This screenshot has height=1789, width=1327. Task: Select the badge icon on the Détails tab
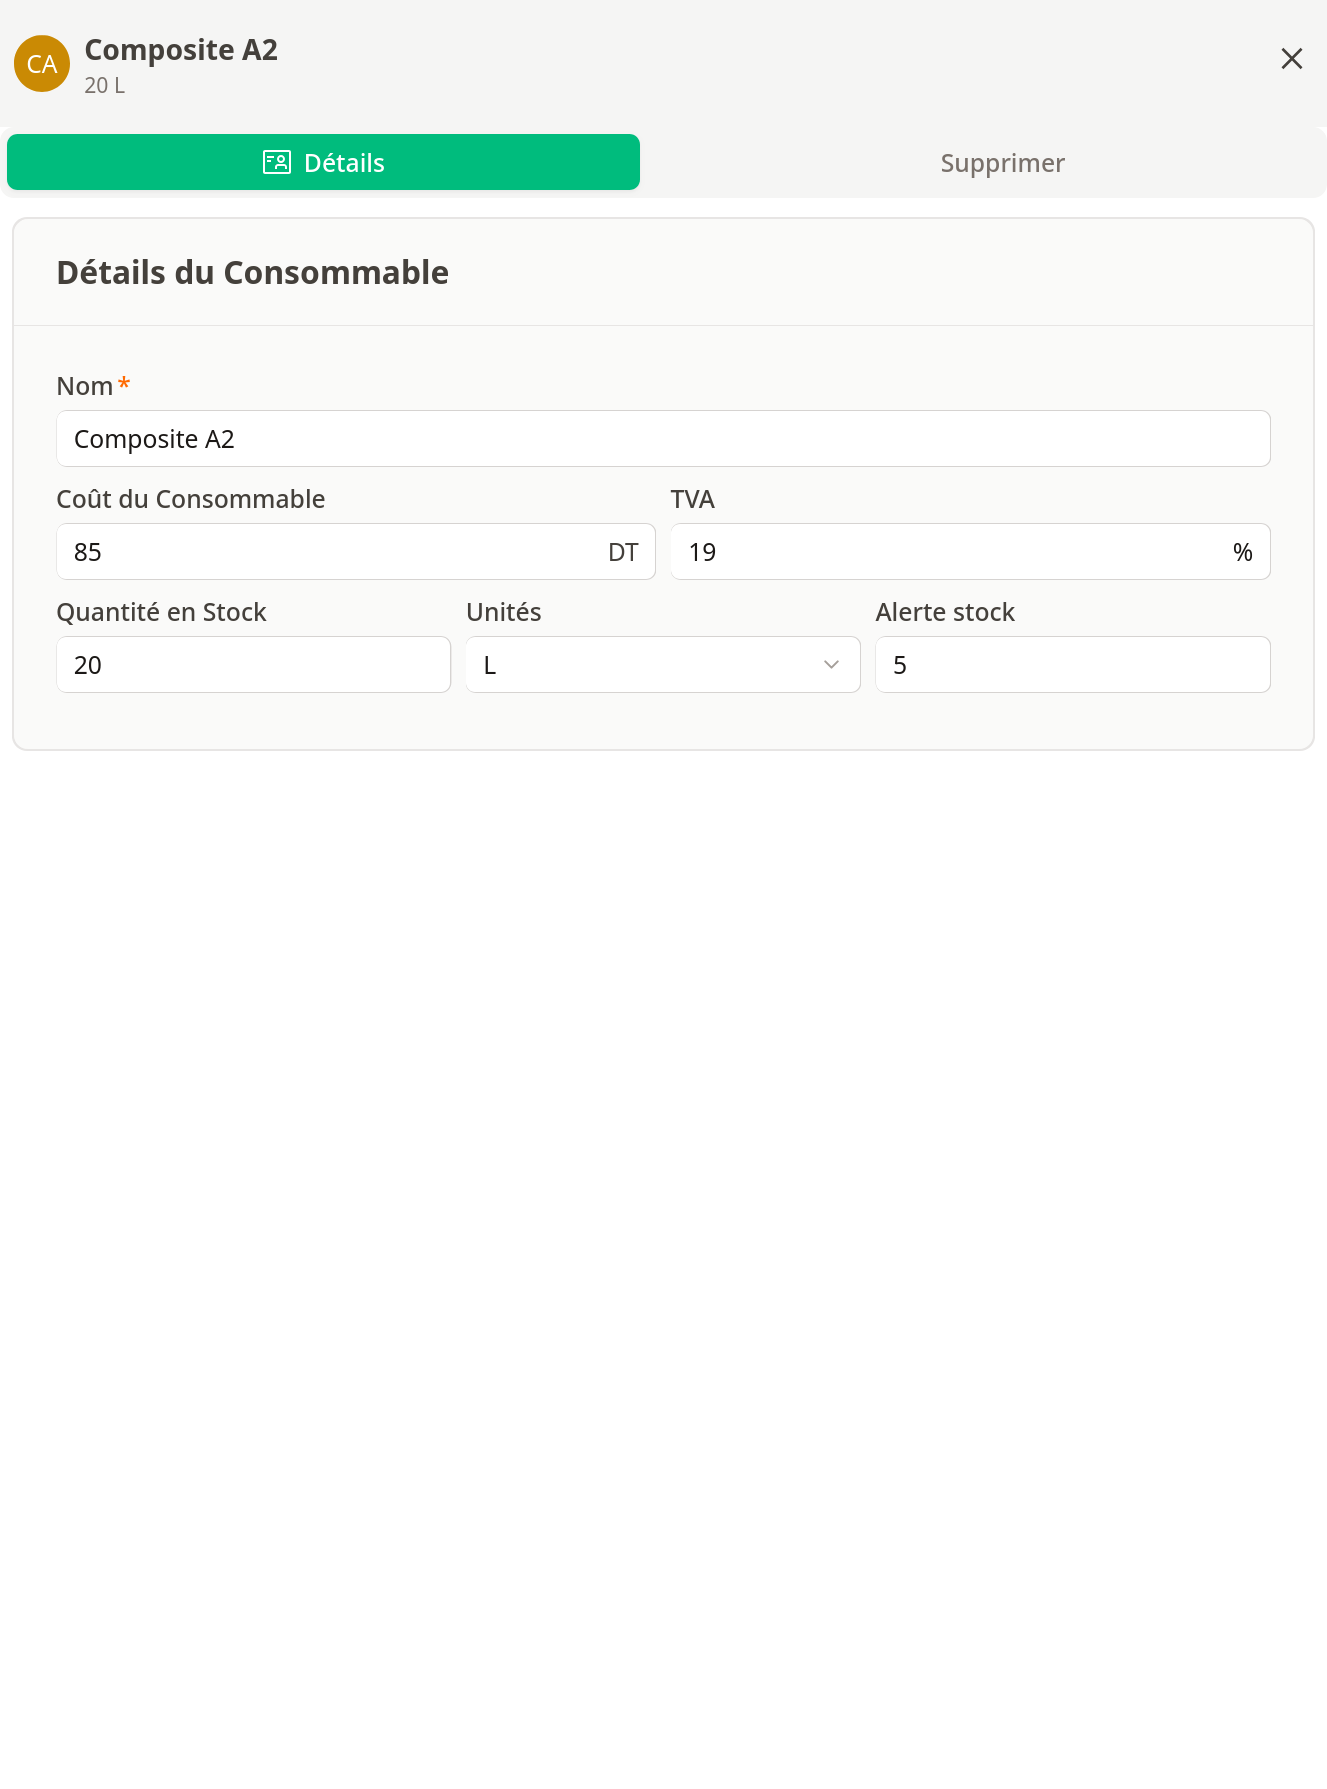[x=277, y=161]
